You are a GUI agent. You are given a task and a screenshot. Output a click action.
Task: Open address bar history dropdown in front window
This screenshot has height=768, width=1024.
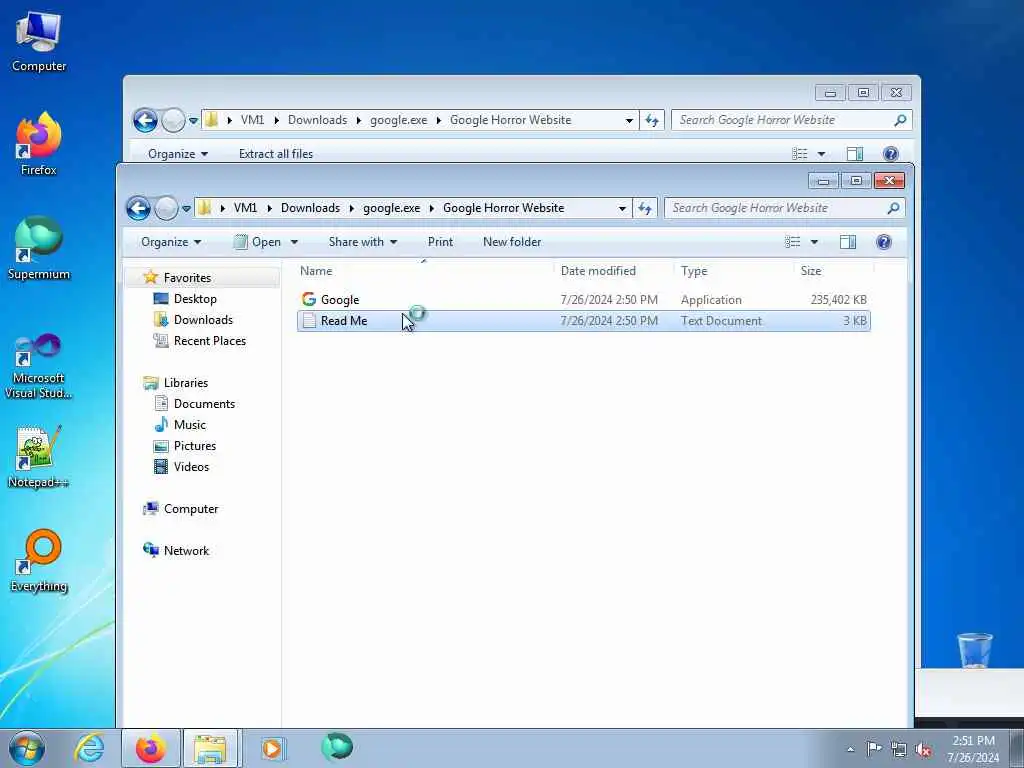click(622, 209)
